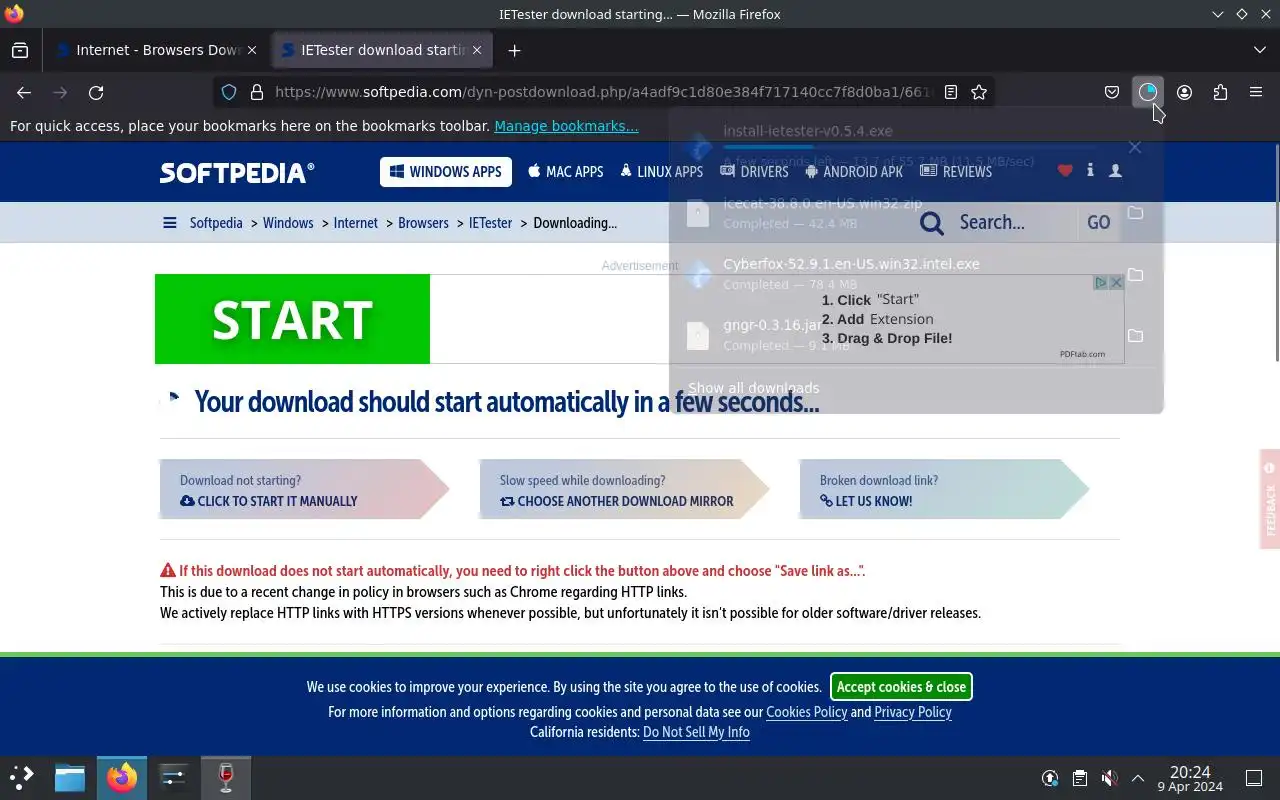
Task: Click the Internet breadcrumb link
Action: 356,223
